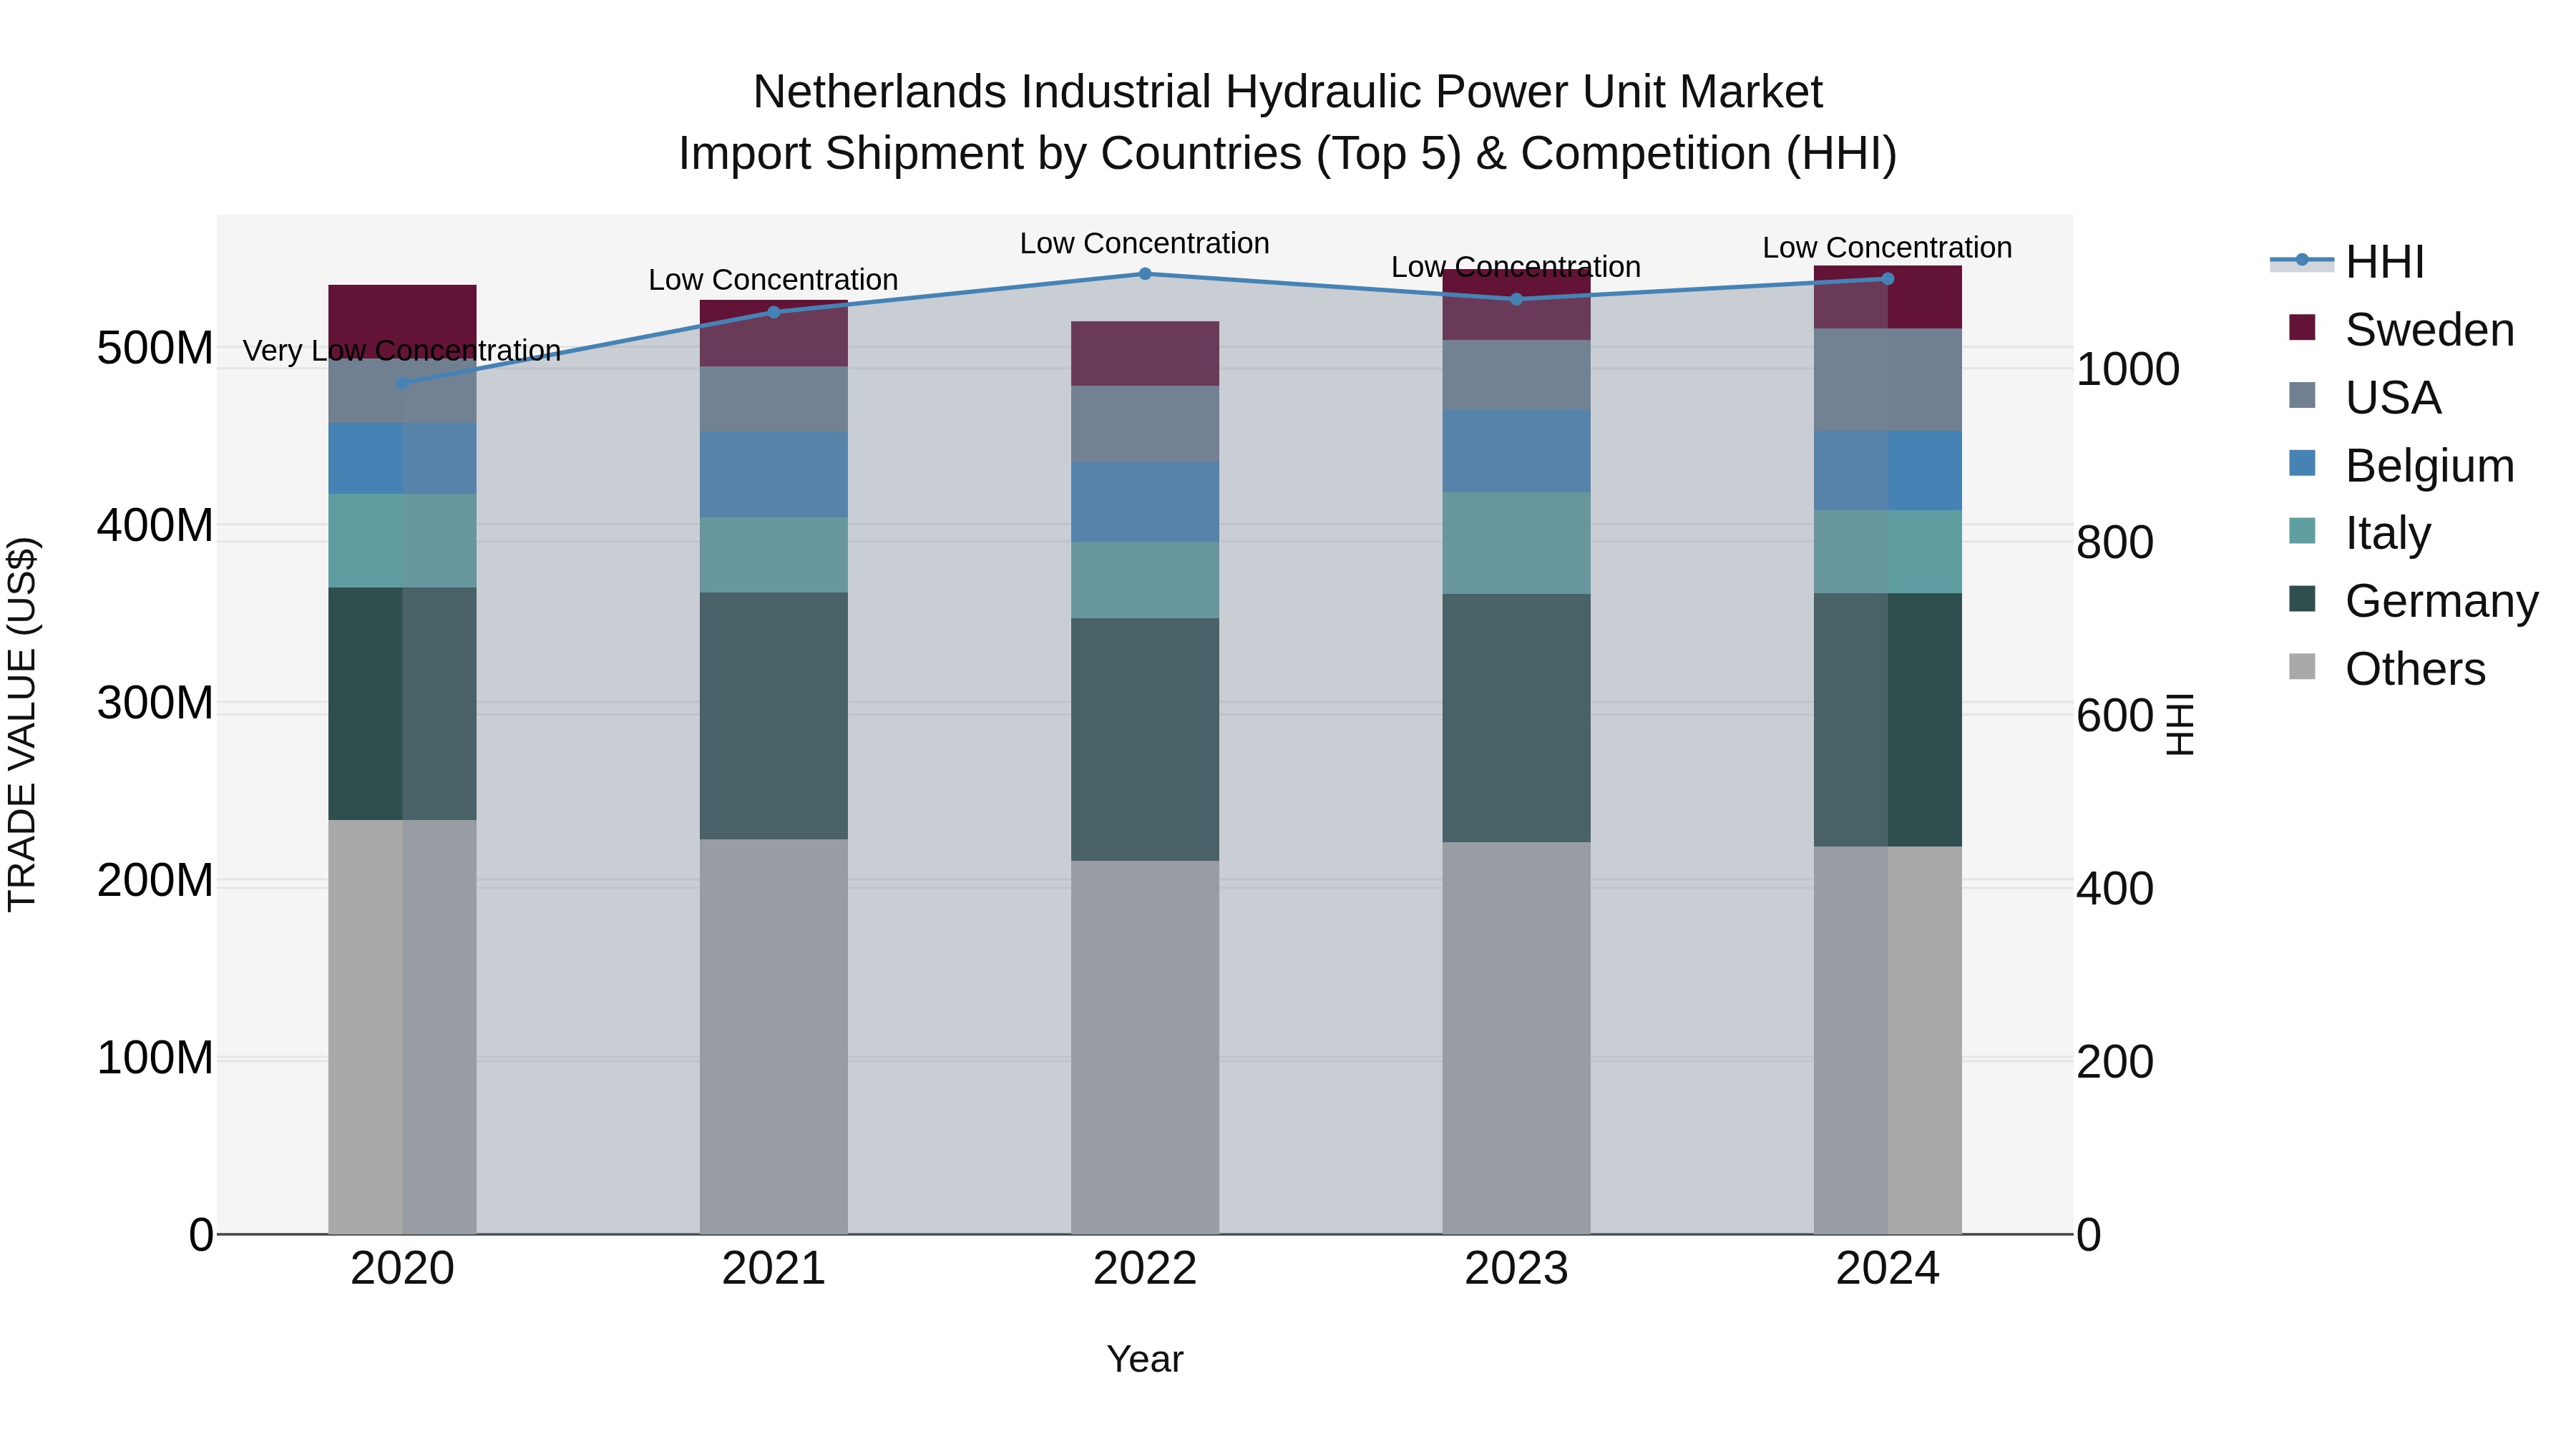Viewport: 2576px width, 1449px height.
Task: Click the 2023 Belgium bar segment
Action: coord(1516,451)
